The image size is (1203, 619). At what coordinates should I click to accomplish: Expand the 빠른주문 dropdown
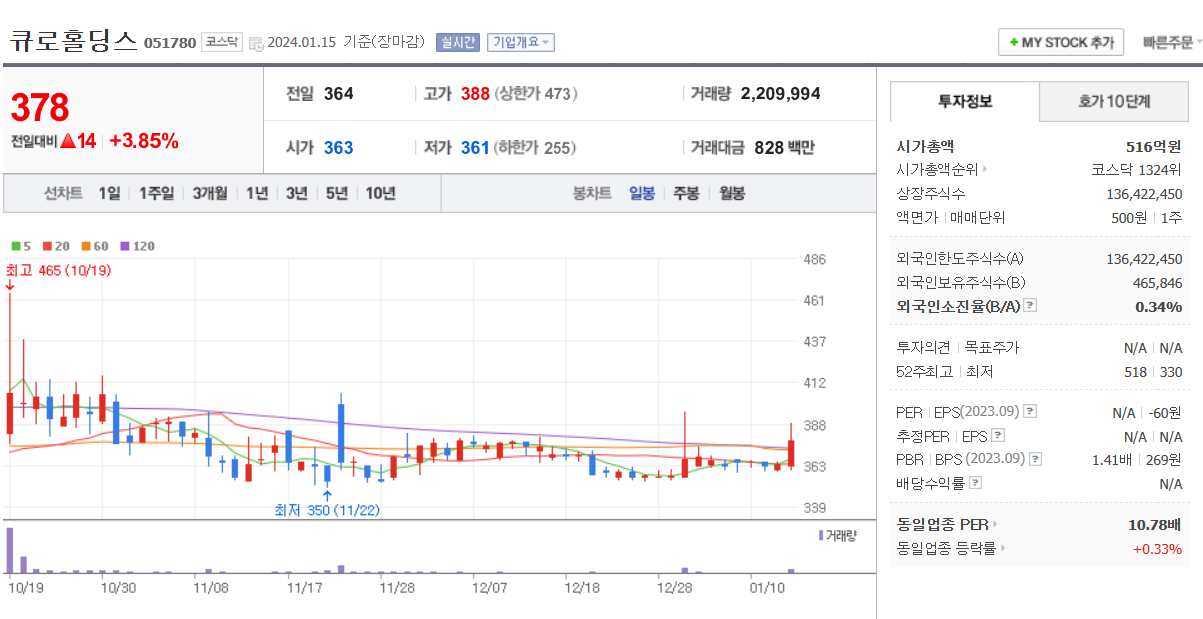coord(1171,43)
